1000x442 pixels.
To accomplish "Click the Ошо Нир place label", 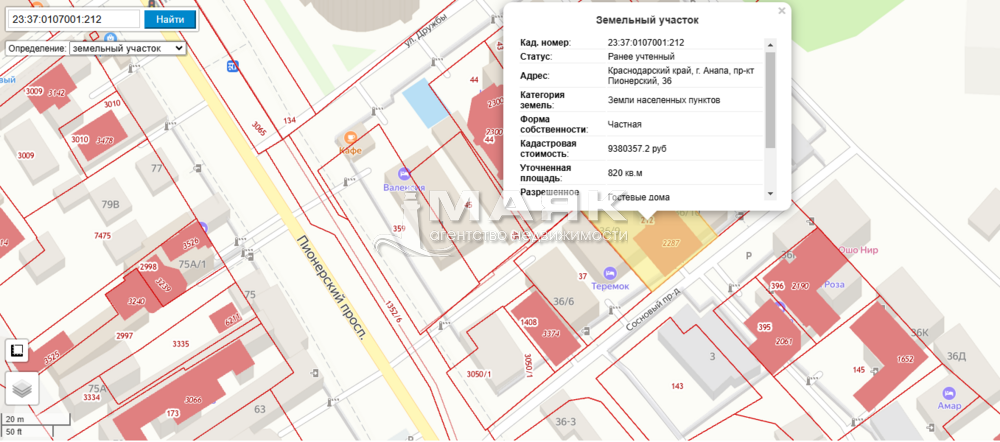I will pos(857,251).
